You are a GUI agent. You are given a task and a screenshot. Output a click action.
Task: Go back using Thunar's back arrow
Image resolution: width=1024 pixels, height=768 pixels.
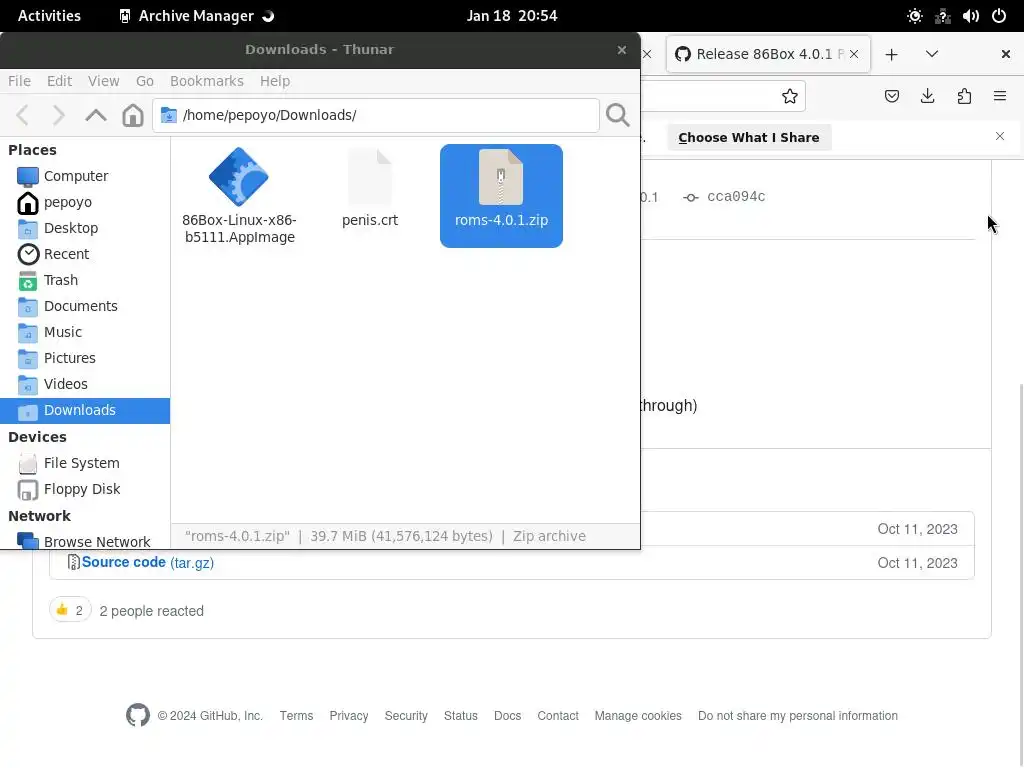23,115
